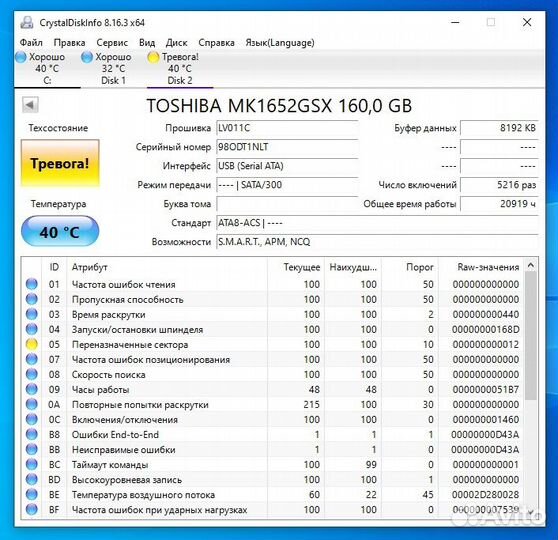The height and width of the screenshot is (540, 558).
Task: Click the Режим передачи field SATA/300
Action: (287, 185)
